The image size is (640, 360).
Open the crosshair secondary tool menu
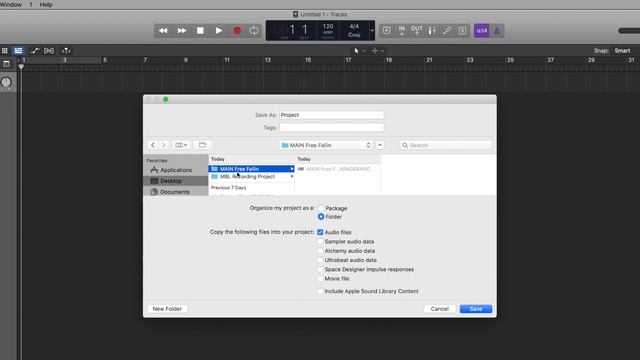[x=377, y=51]
